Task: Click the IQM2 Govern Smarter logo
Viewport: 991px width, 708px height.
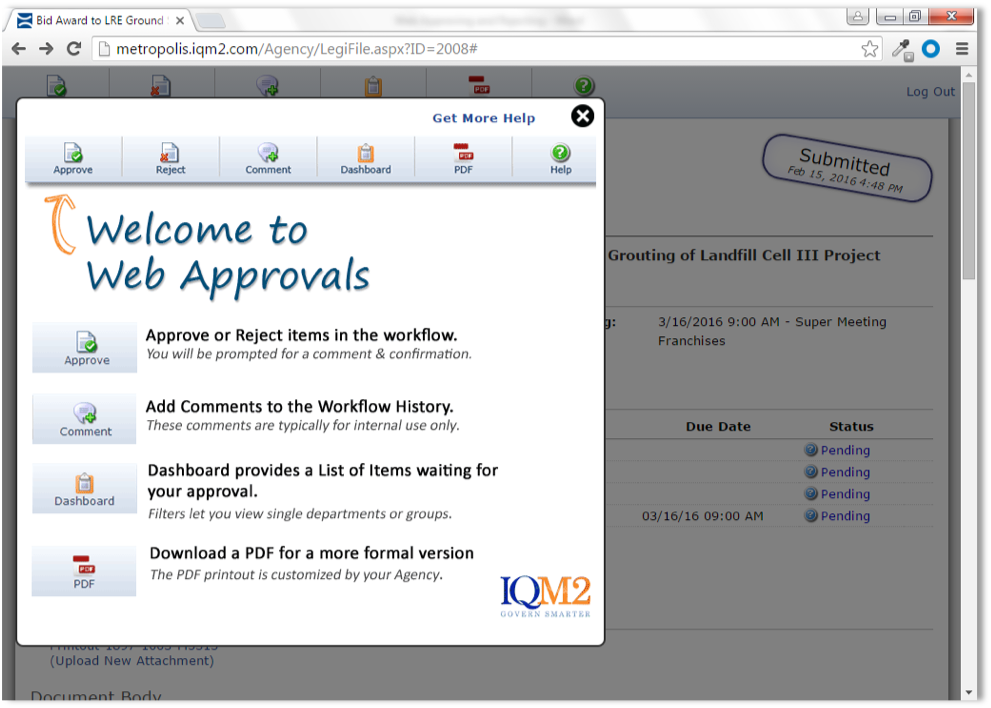Action: [x=545, y=596]
